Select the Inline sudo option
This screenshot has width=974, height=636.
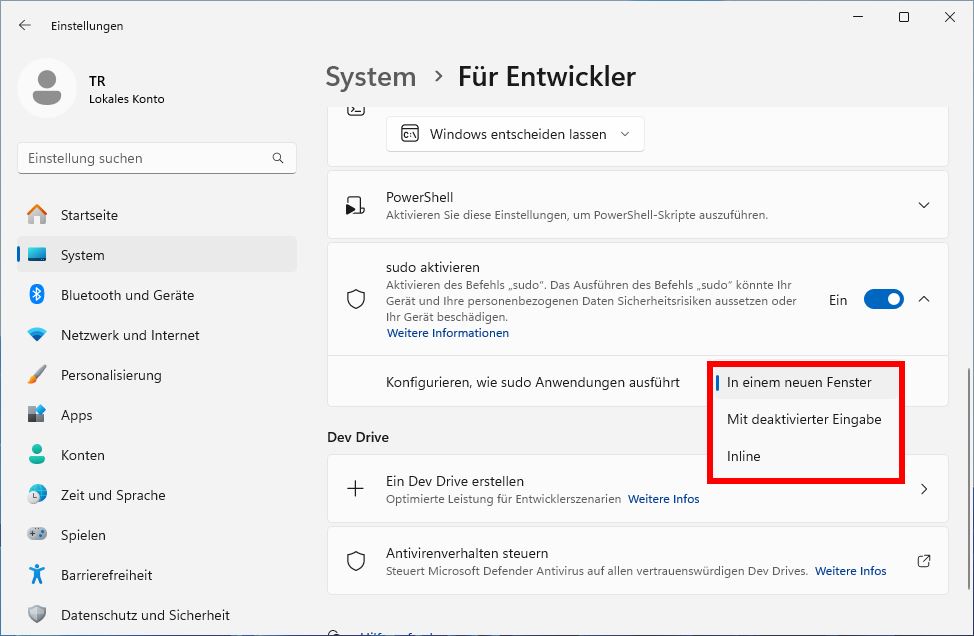(744, 456)
